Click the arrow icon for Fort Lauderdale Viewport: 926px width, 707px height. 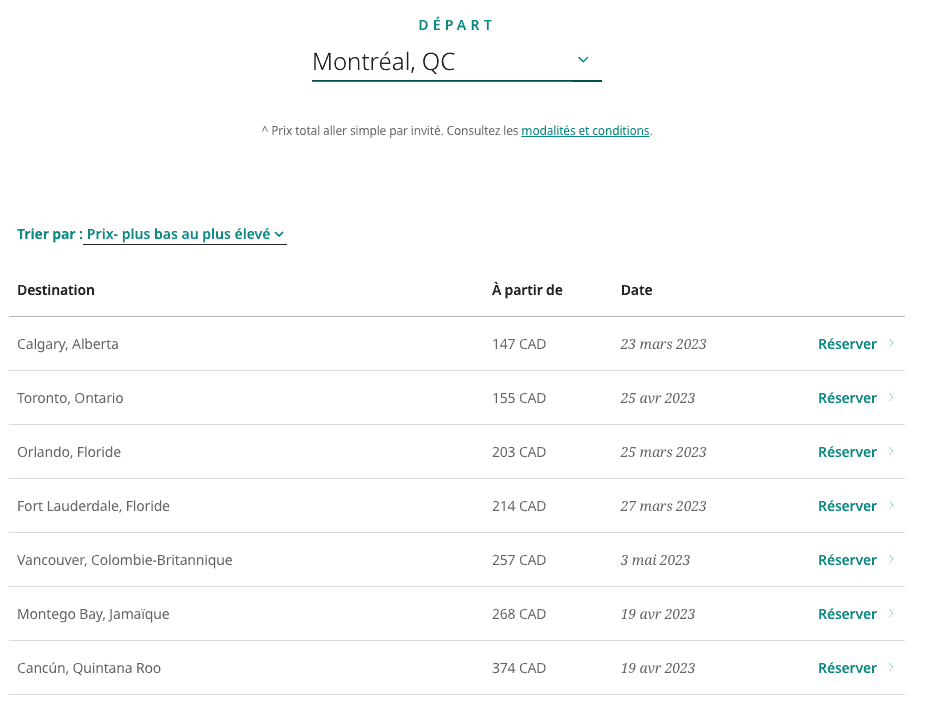pyautogui.click(x=891, y=506)
